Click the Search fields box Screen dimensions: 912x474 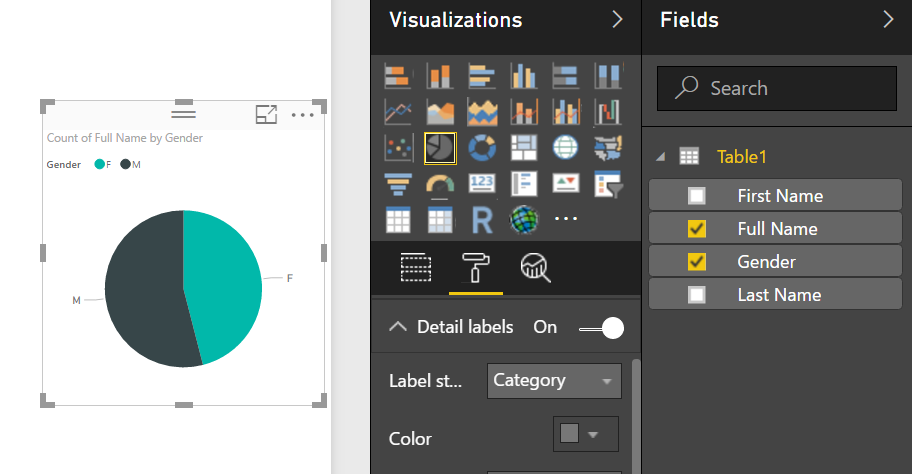tap(777, 88)
